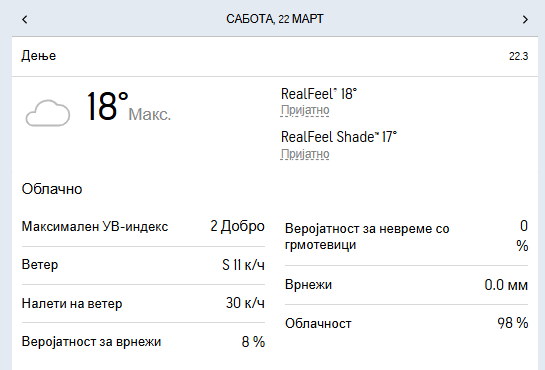
Task: Select the Облачност 98 % row
Action: 406,323
